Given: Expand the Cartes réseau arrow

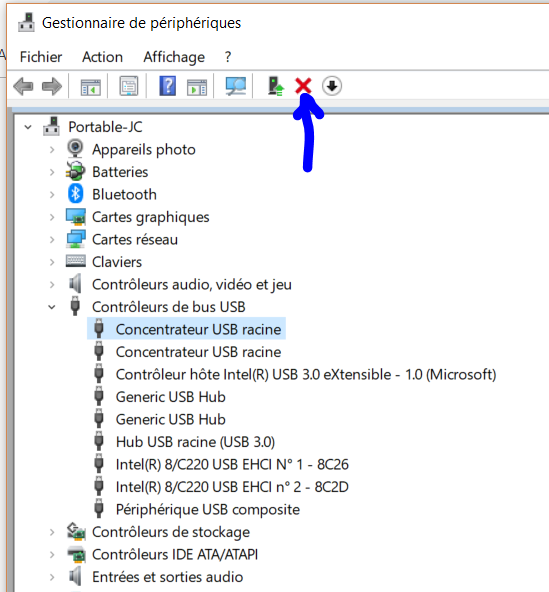Looking at the screenshot, I should click(x=52, y=239).
